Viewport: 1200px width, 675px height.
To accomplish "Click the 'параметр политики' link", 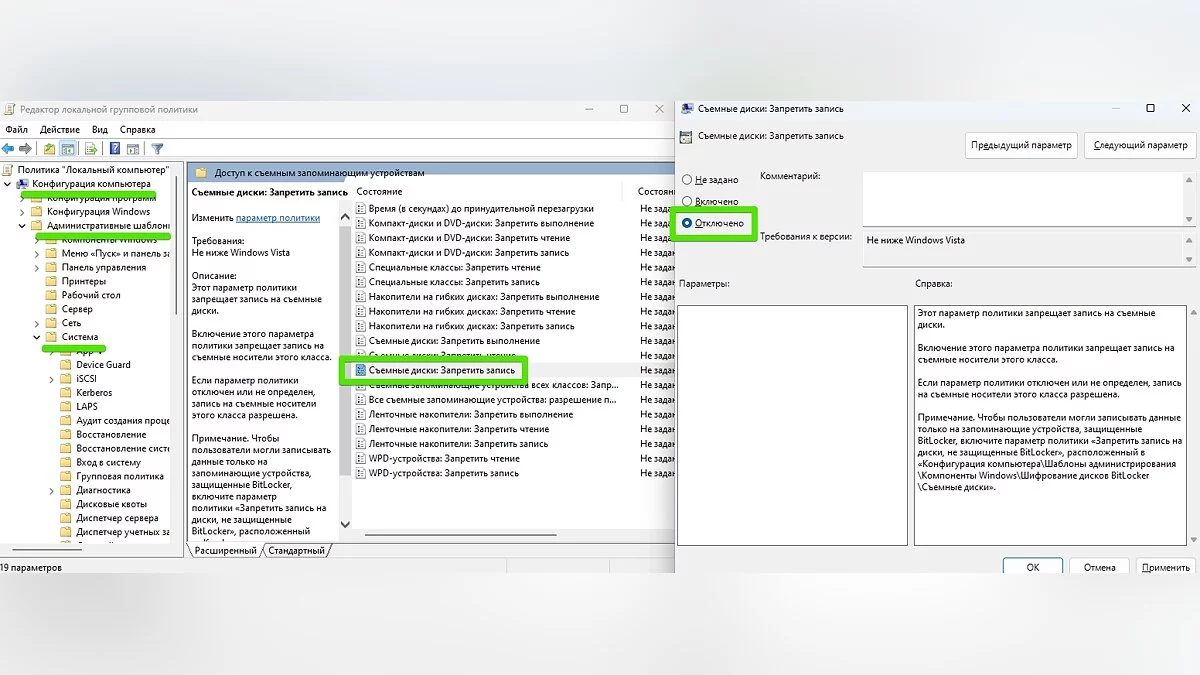I will pyautogui.click(x=278, y=217).
